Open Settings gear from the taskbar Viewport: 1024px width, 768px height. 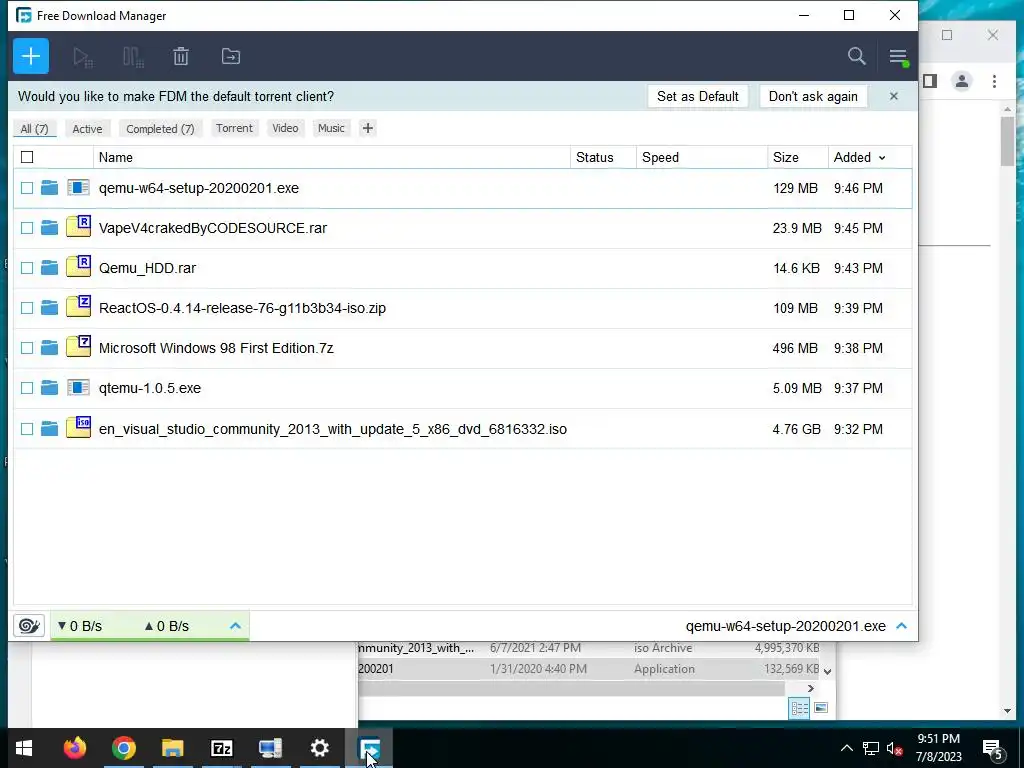[x=319, y=748]
